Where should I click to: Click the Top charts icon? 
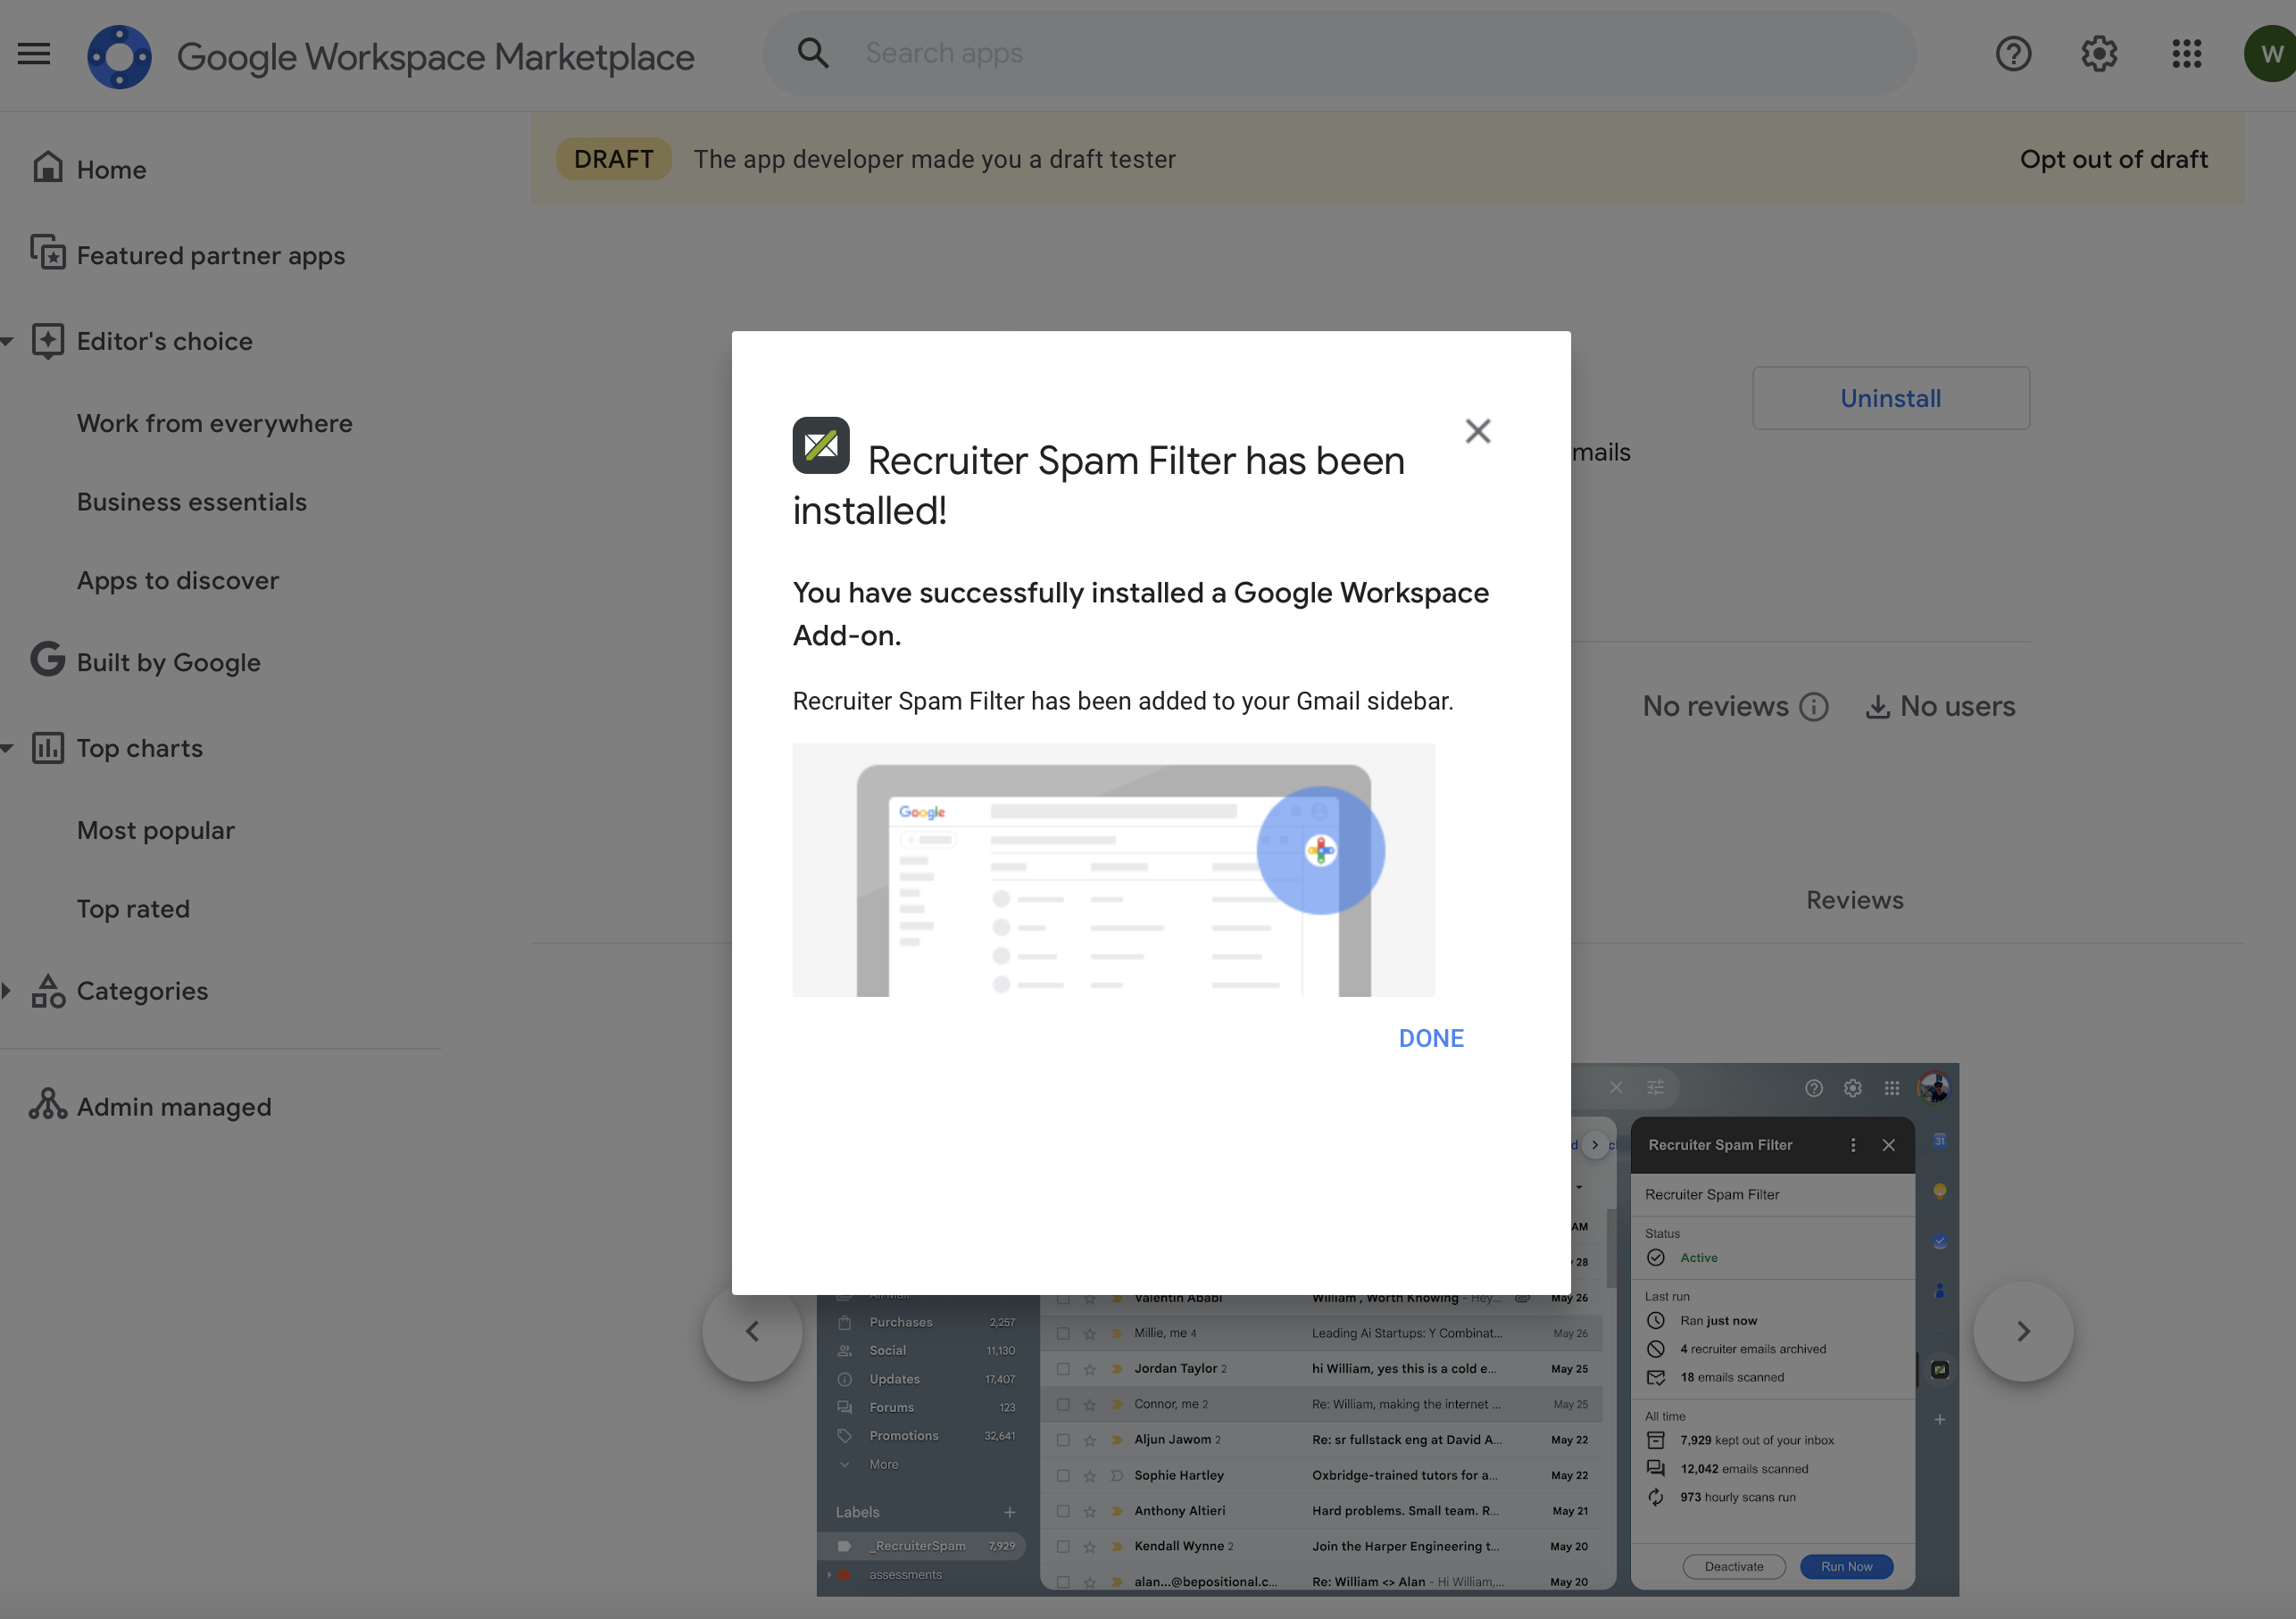(47, 748)
